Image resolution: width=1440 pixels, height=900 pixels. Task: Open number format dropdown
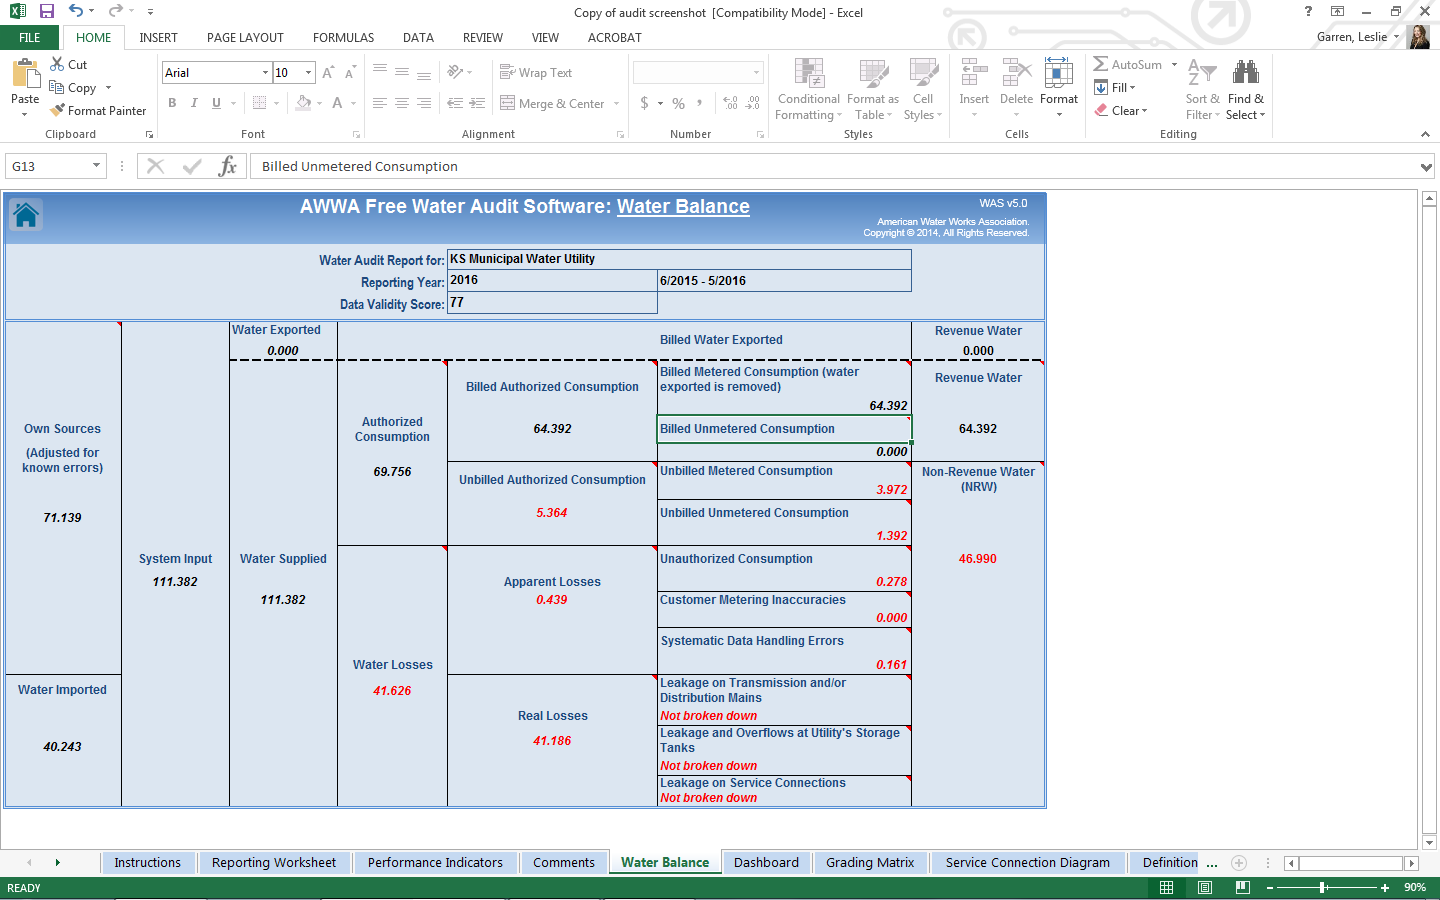pyautogui.click(x=756, y=73)
